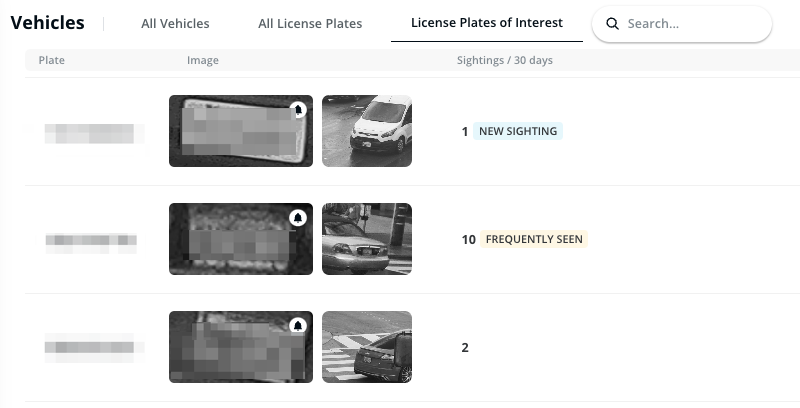Image resolution: width=800 pixels, height=408 pixels.
Task: Click the bell icon on the second plate image
Action: pos(298,218)
